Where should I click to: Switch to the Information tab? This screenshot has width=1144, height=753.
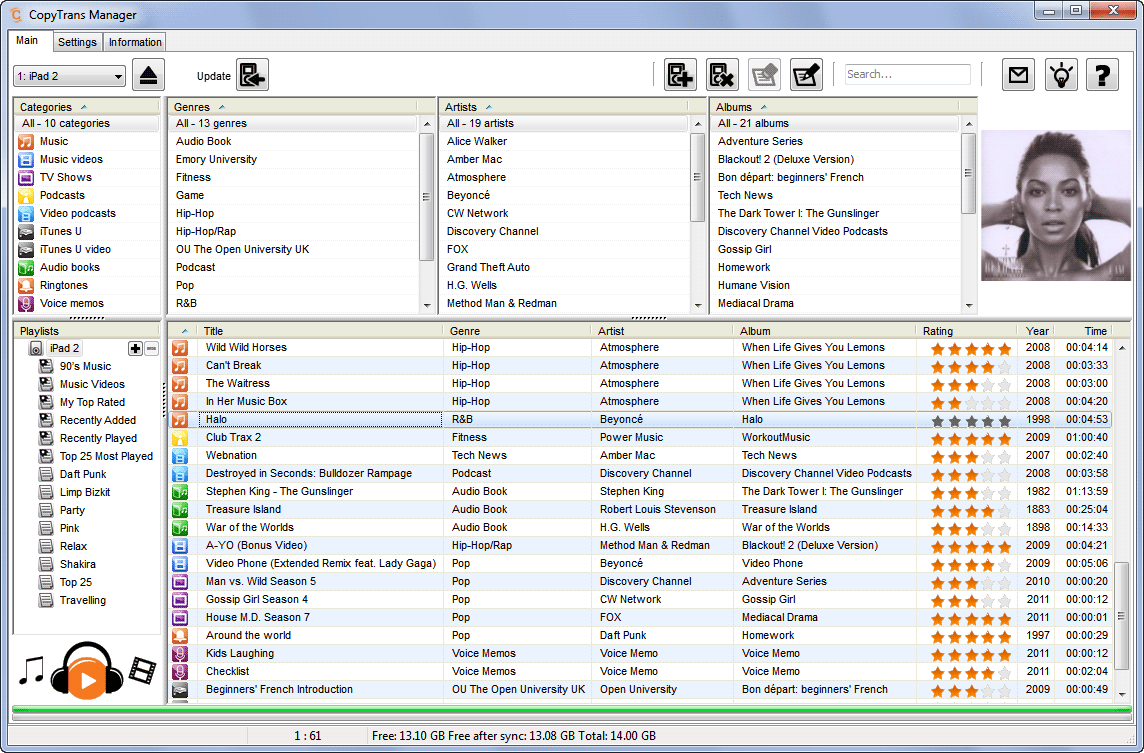(x=135, y=42)
